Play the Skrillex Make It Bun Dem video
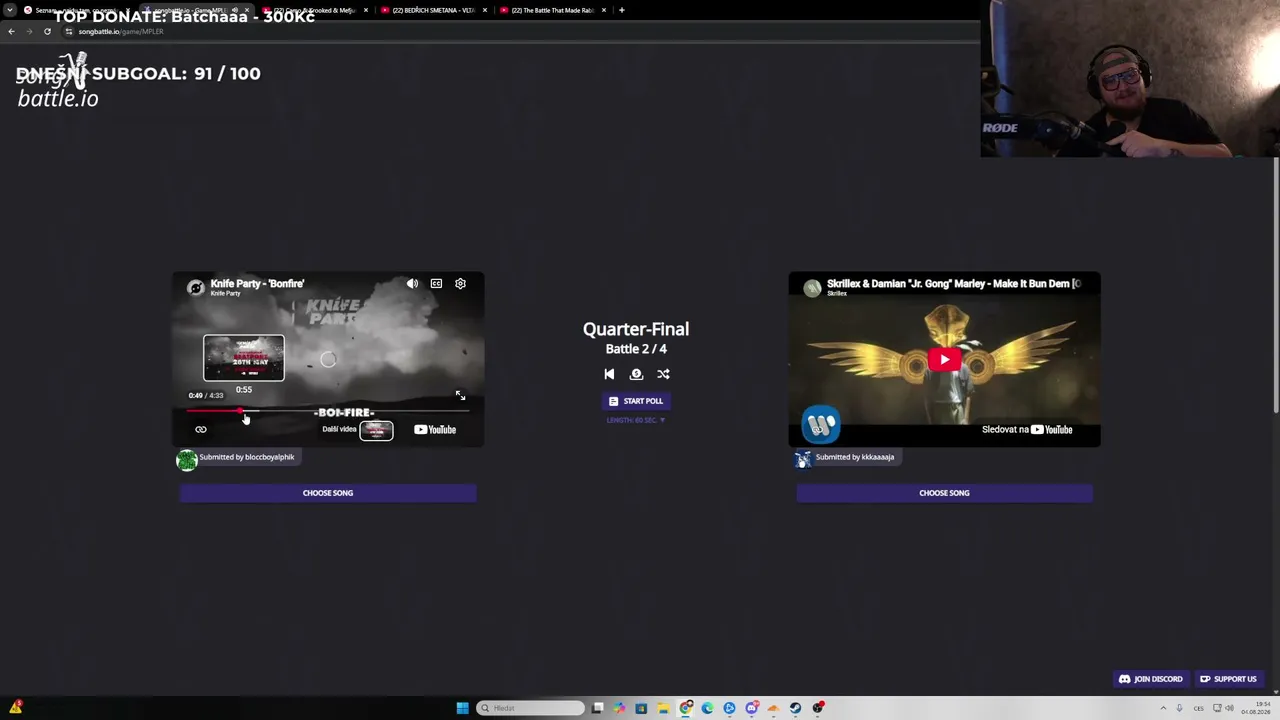The image size is (1280, 720). coord(944,360)
